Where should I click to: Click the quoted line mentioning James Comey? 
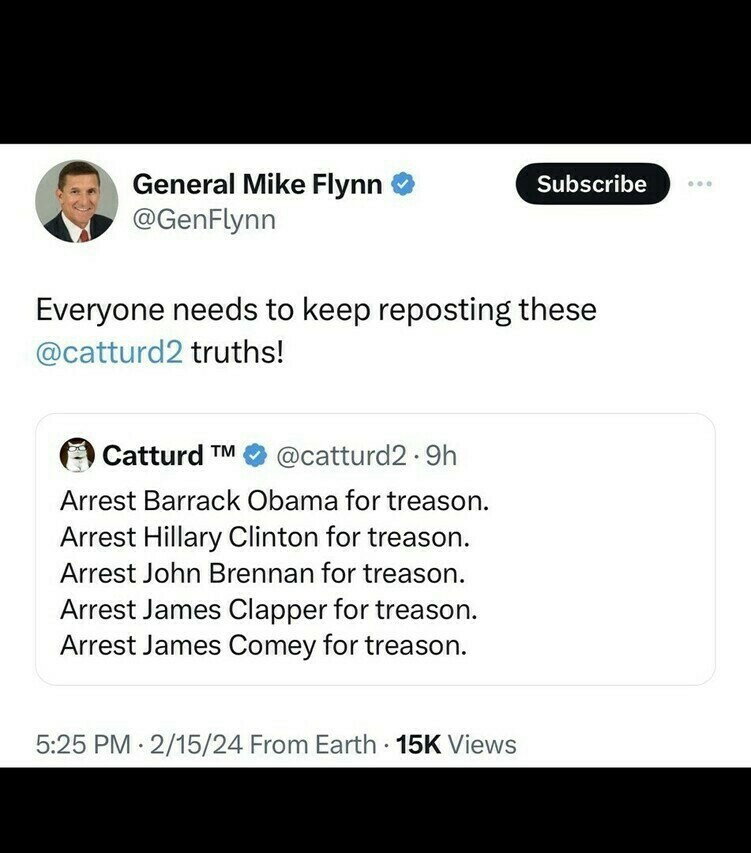(263, 646)
